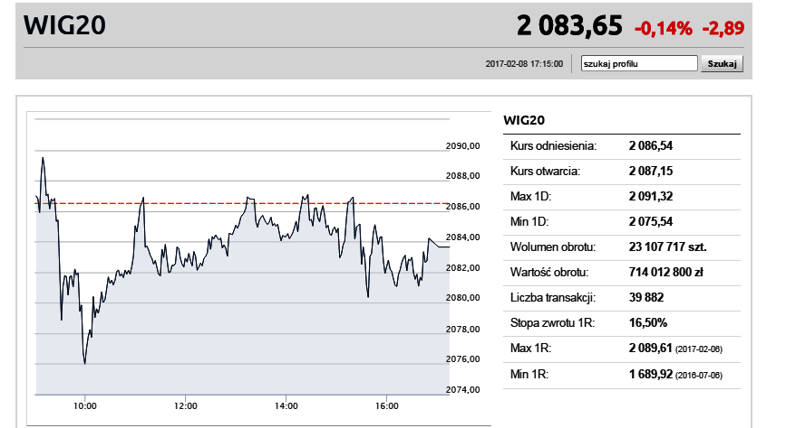The image size is (786, 428).
Task: Click the timestamp 2017-02-08 17:15:00
Action: click(524, 64)
